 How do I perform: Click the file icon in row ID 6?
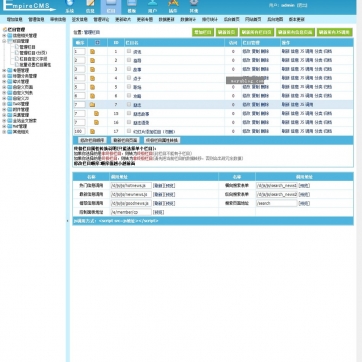click(92, 96)
